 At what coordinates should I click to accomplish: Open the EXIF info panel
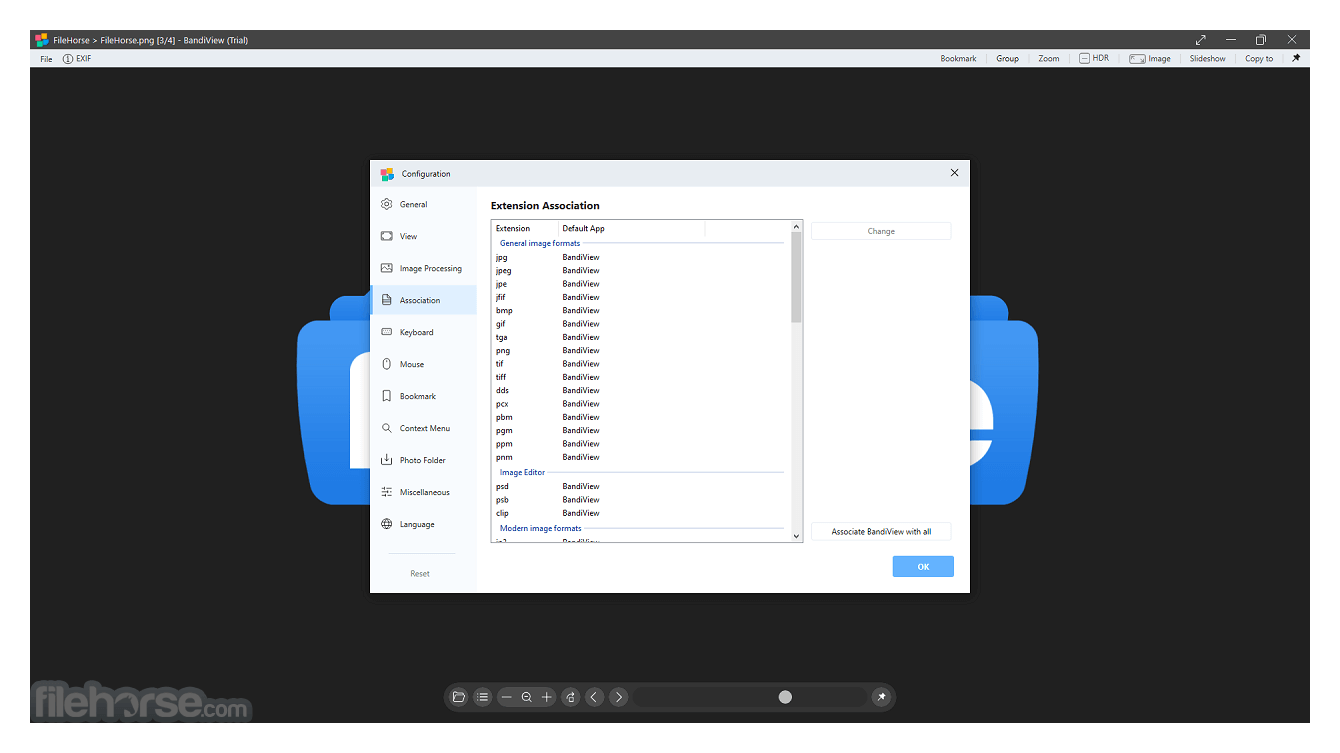tap(77, 59)
